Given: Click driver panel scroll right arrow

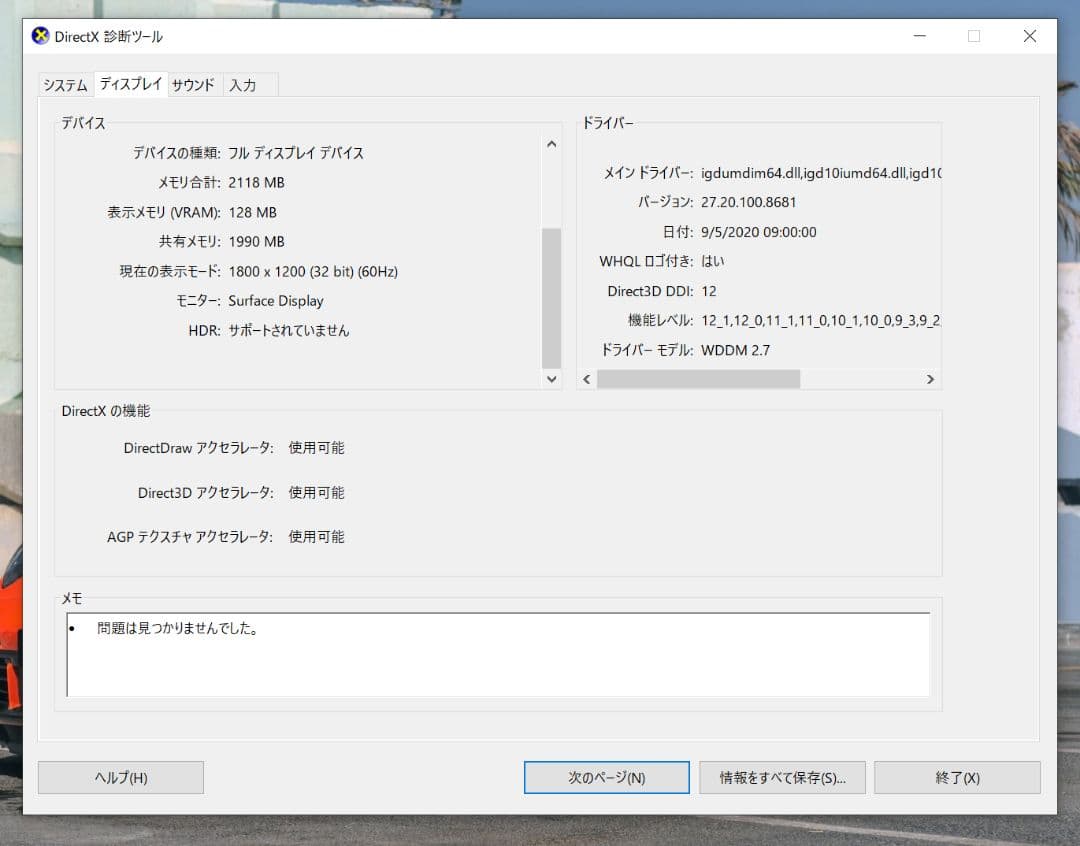Looking at the screenshot, I should click(930, 379).
